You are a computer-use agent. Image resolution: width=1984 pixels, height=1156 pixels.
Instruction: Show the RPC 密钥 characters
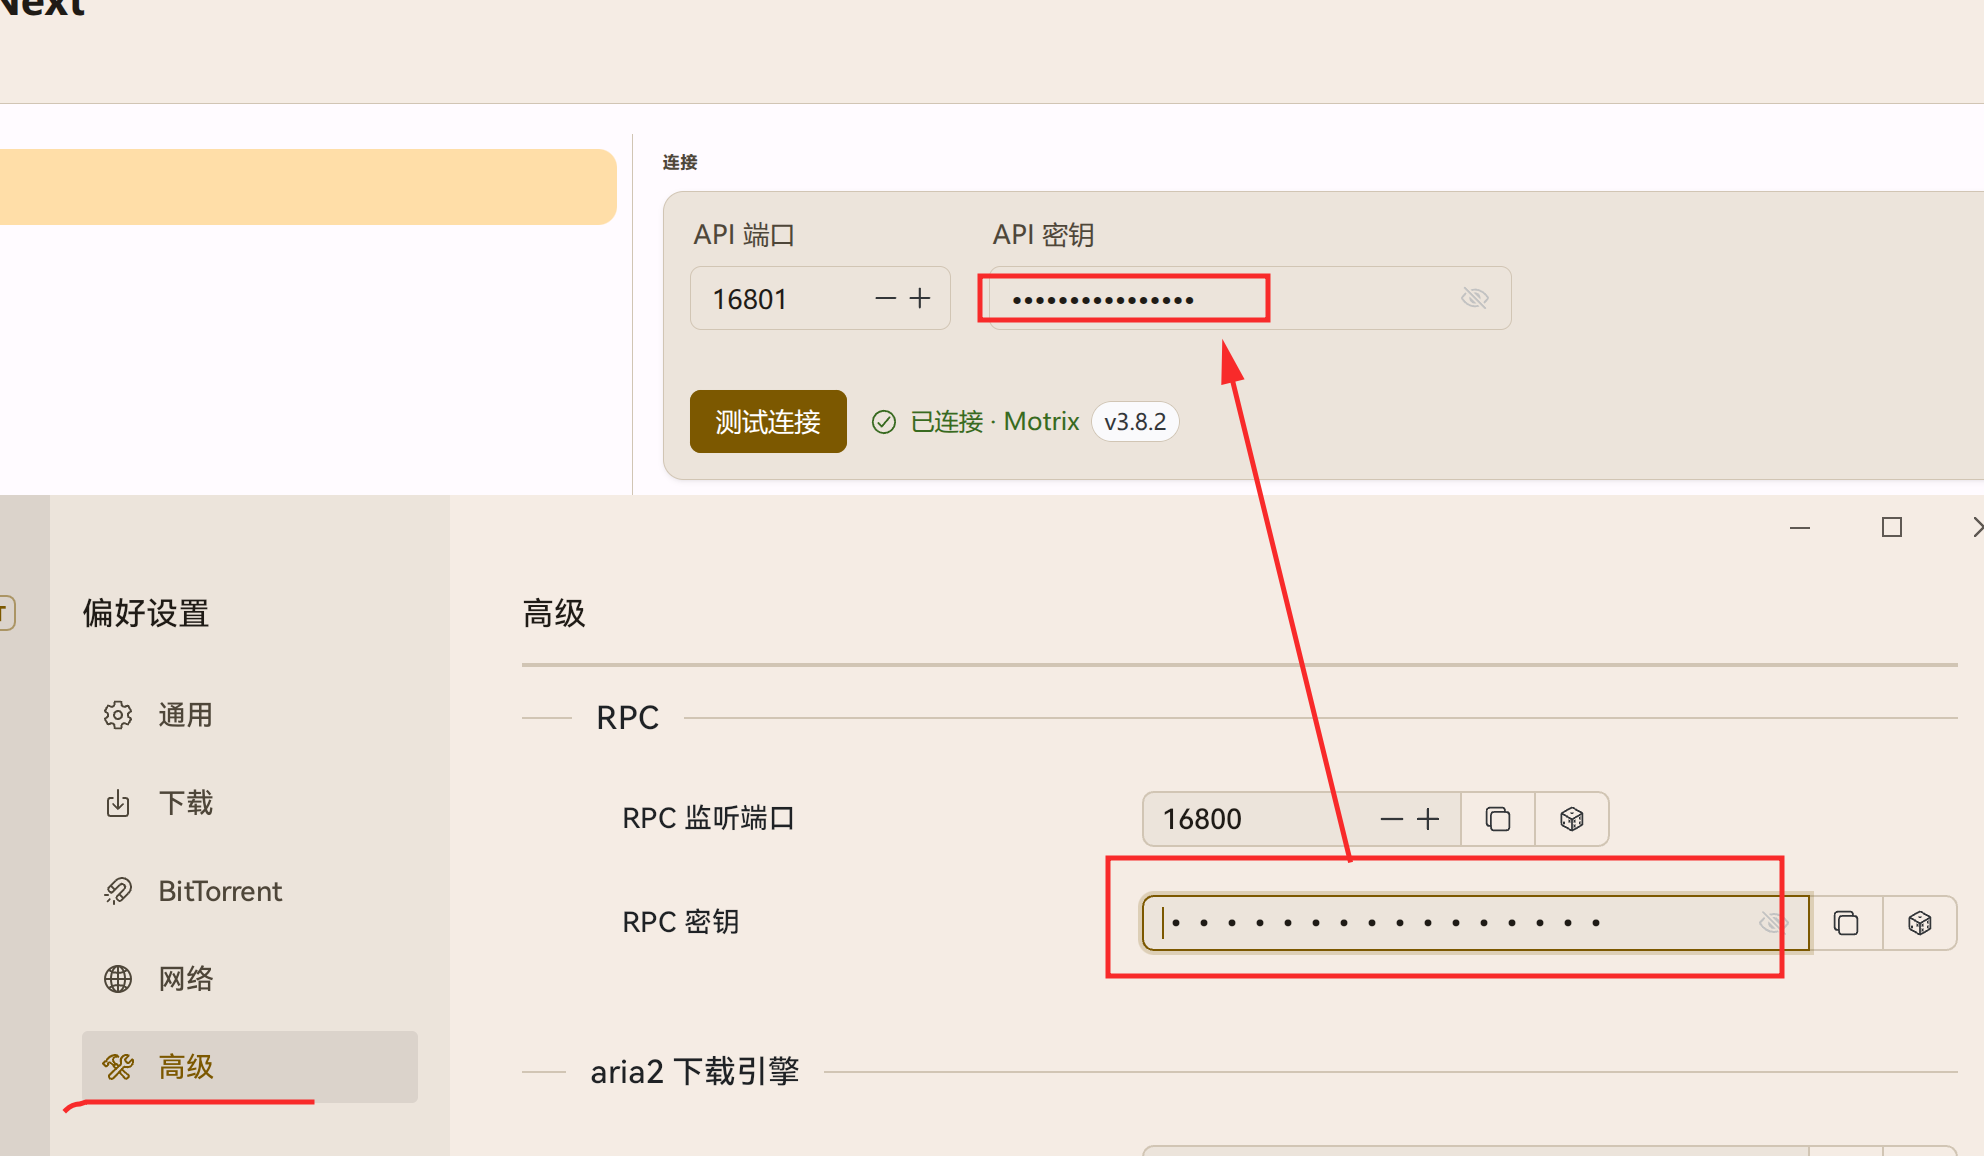pos(1772,922)
